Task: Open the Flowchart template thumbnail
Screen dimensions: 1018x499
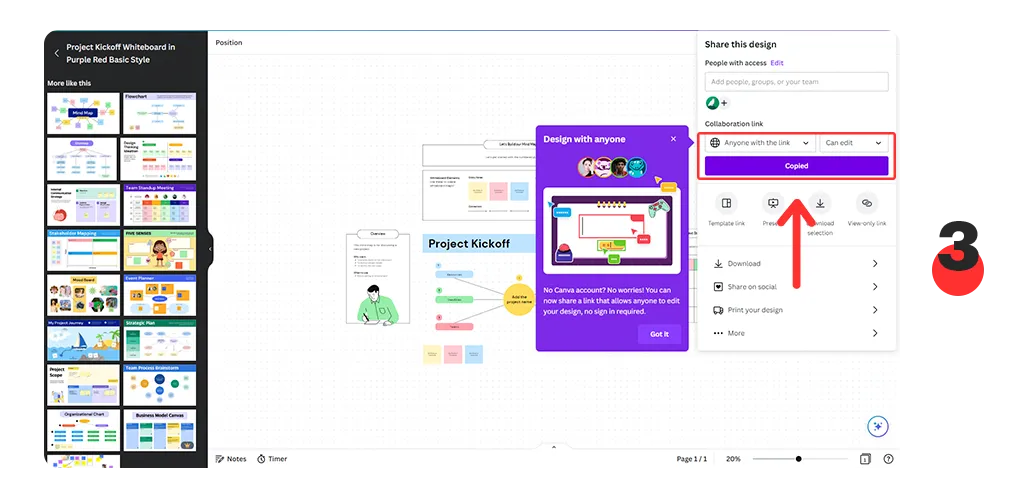Action: coord(160,113)
